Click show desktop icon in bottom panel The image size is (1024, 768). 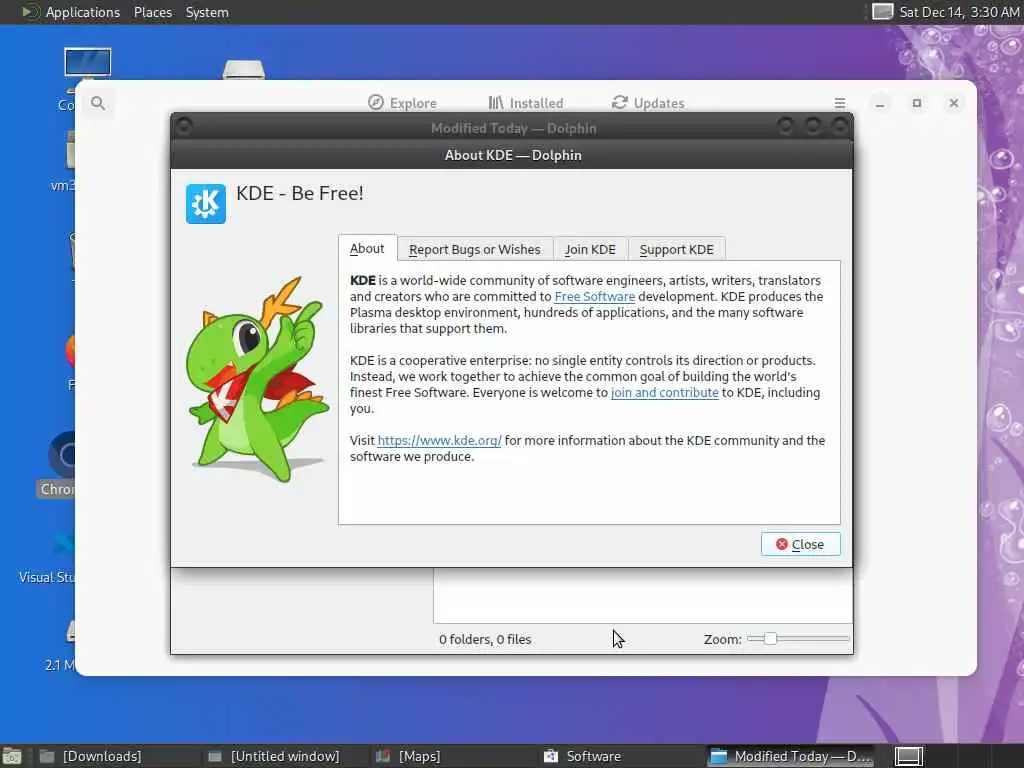(12, 756)
